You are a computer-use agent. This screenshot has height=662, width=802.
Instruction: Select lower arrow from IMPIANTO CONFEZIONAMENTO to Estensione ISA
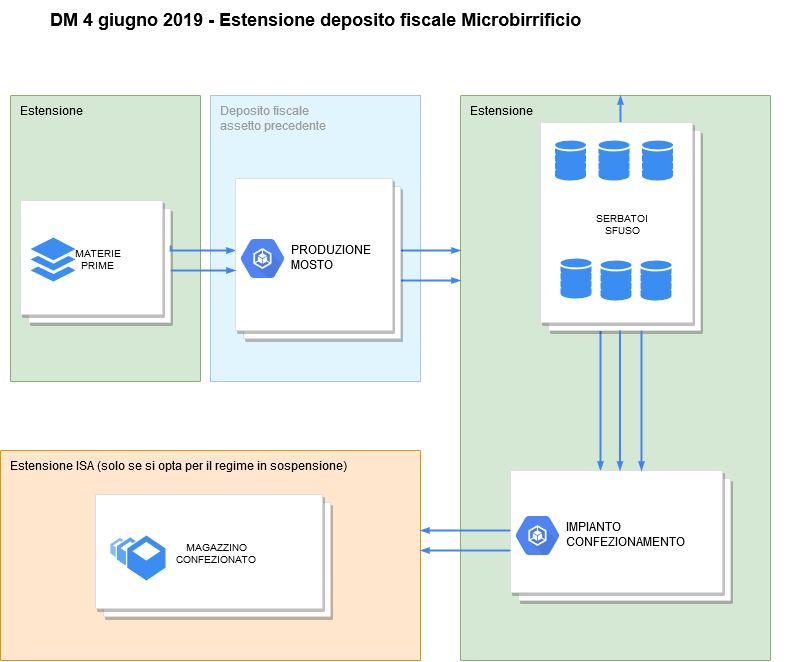tap(465, 550)
